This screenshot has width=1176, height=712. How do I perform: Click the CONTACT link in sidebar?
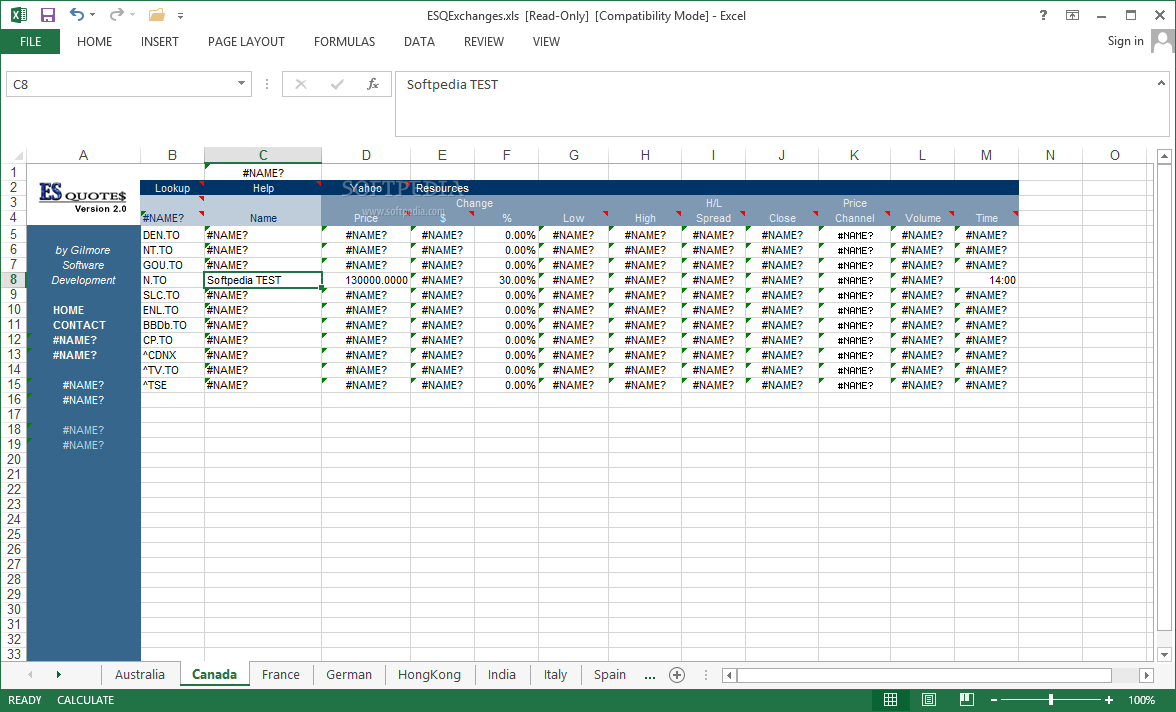tap(79, 325)
